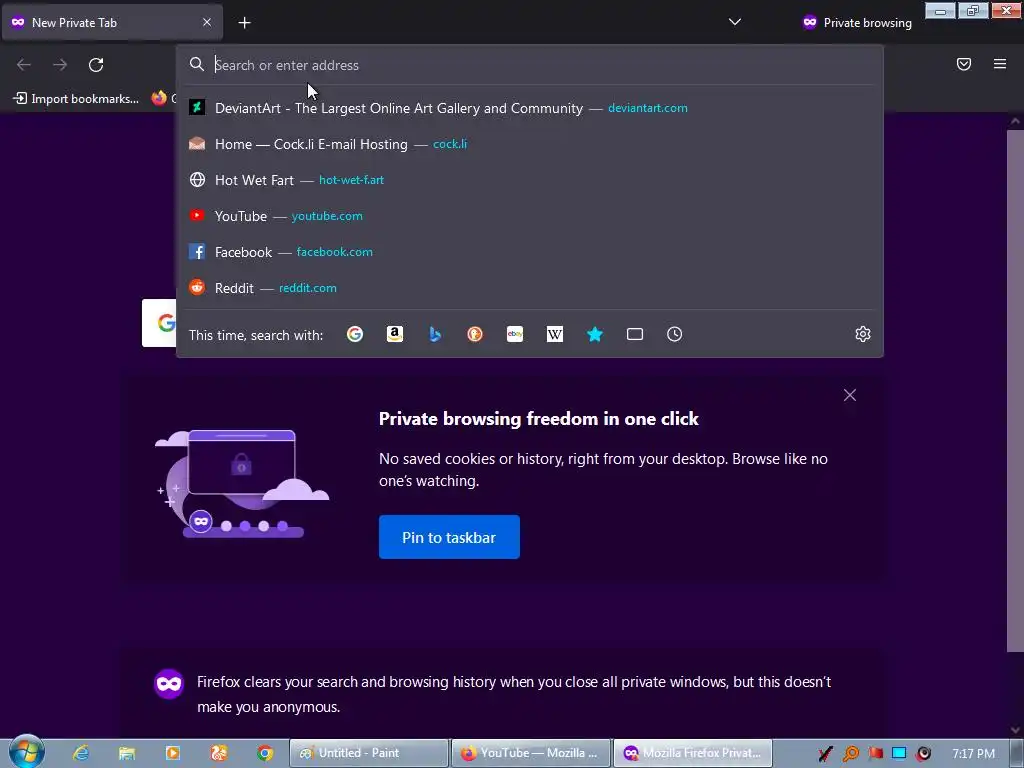Screen dimensions: 1024x768
Task: Select the New Private Tab
Action: pos(112,22)
